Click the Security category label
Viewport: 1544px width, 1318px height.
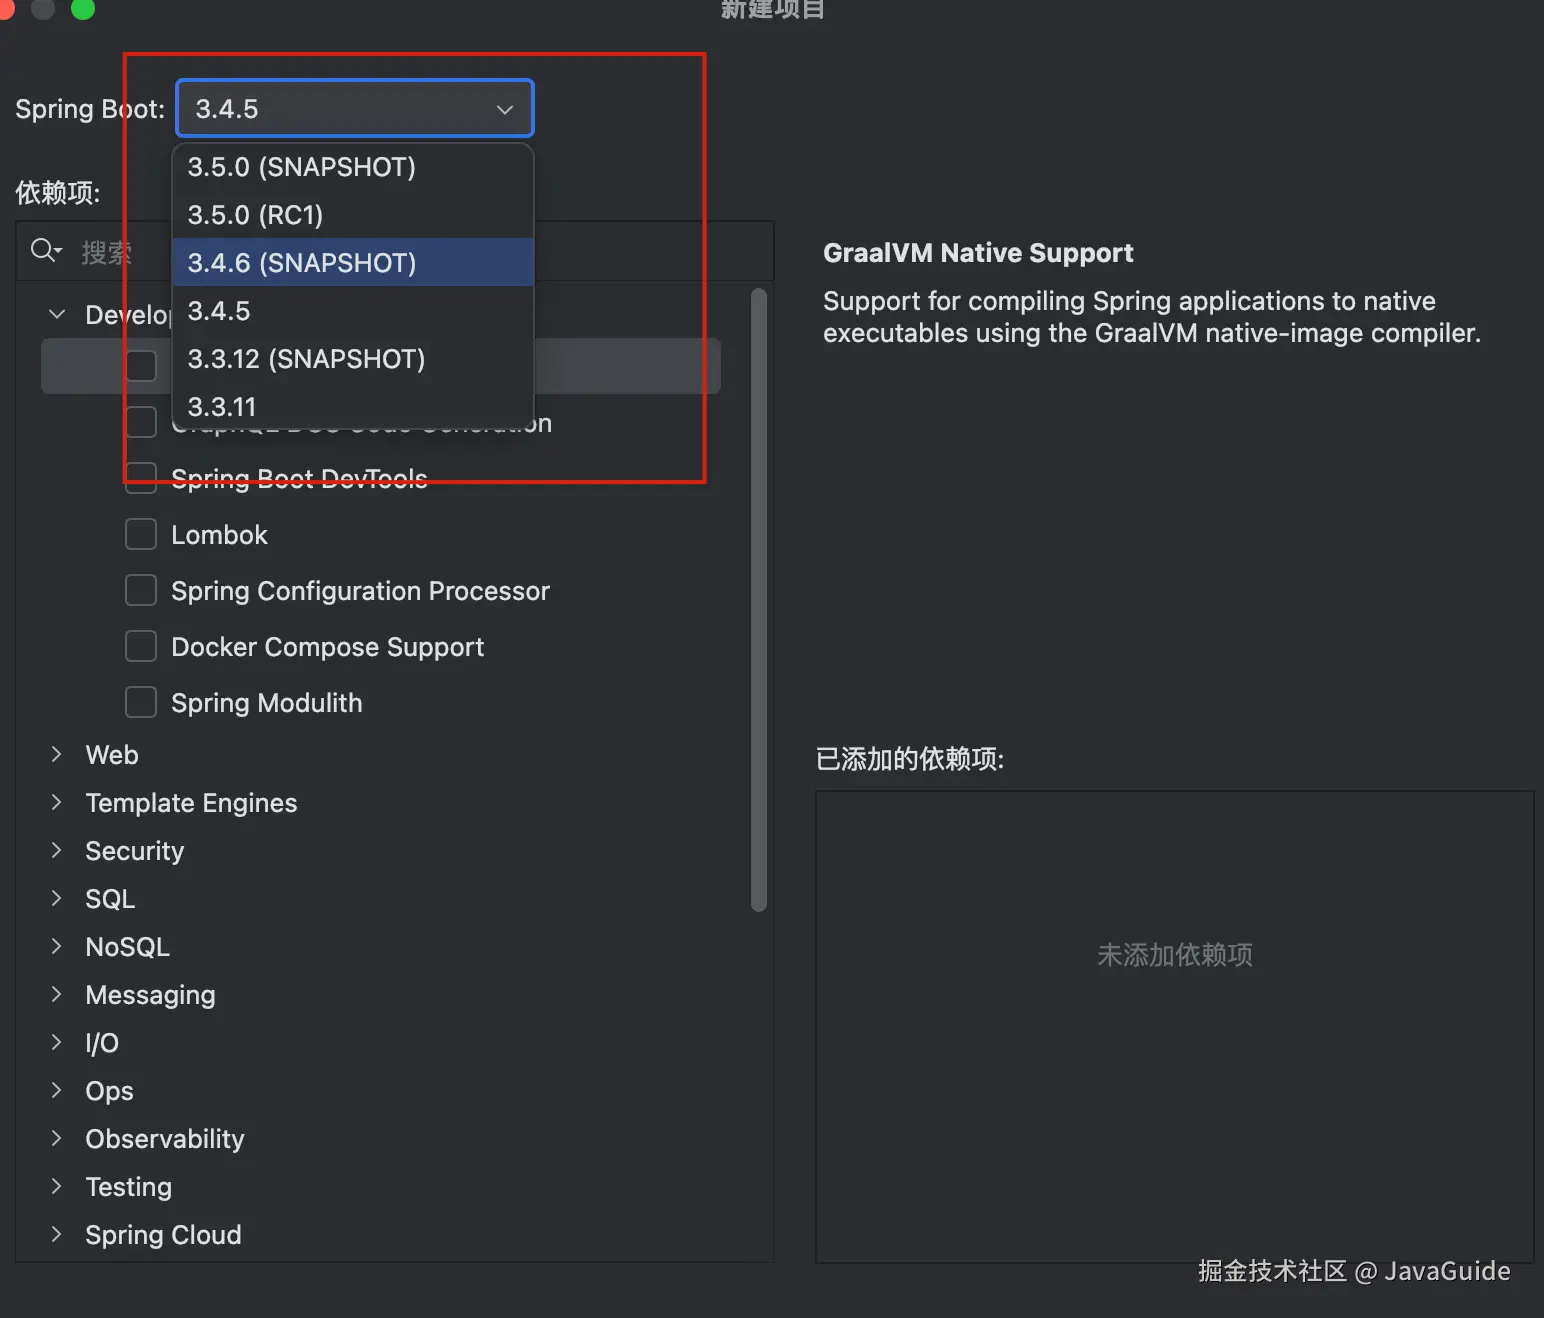135,851
